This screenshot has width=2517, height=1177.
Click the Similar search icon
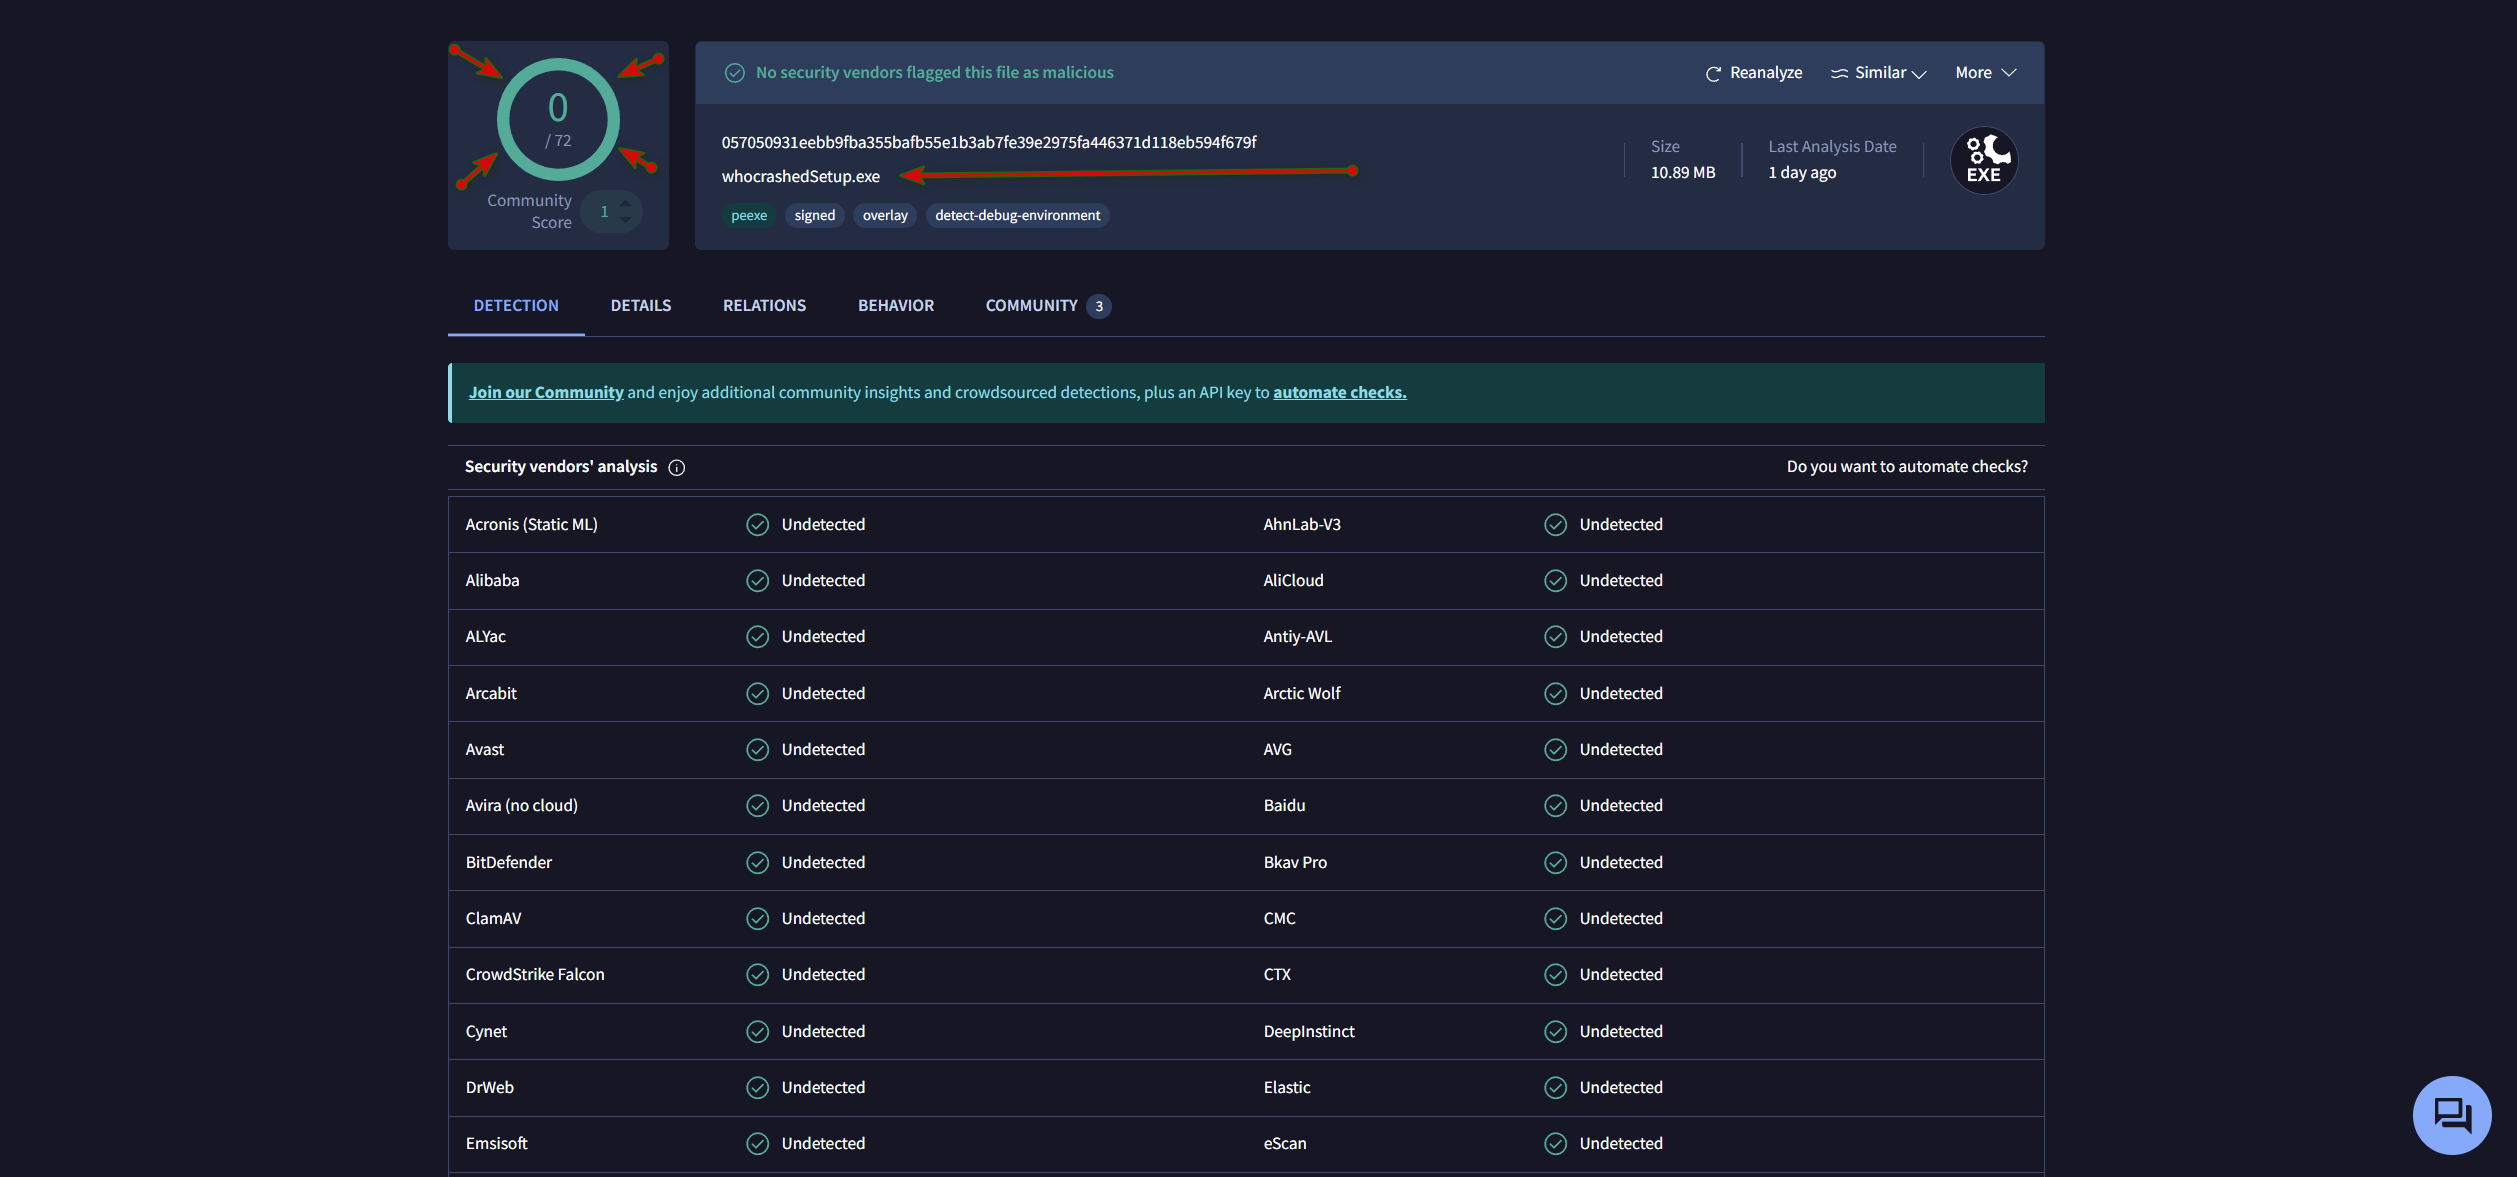coord(1838,73)
